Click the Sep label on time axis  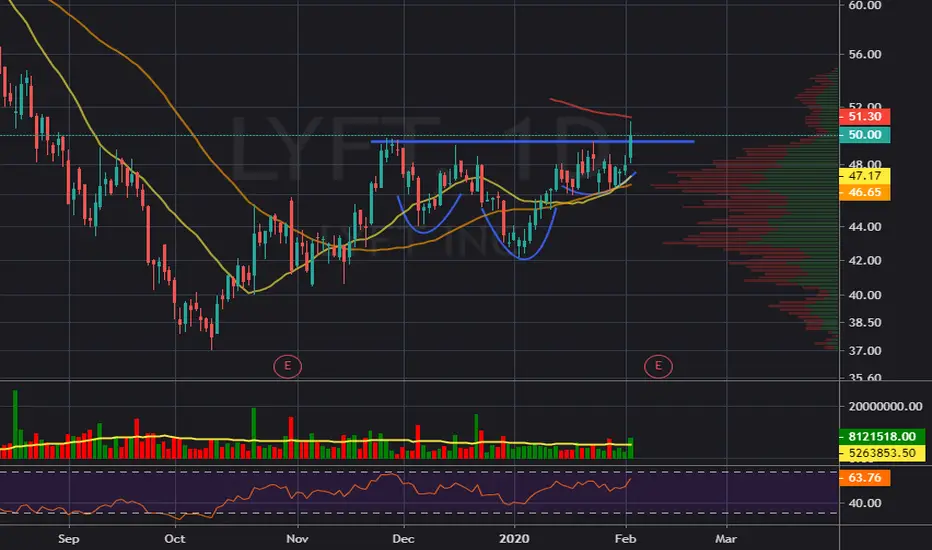pos(68,539)
